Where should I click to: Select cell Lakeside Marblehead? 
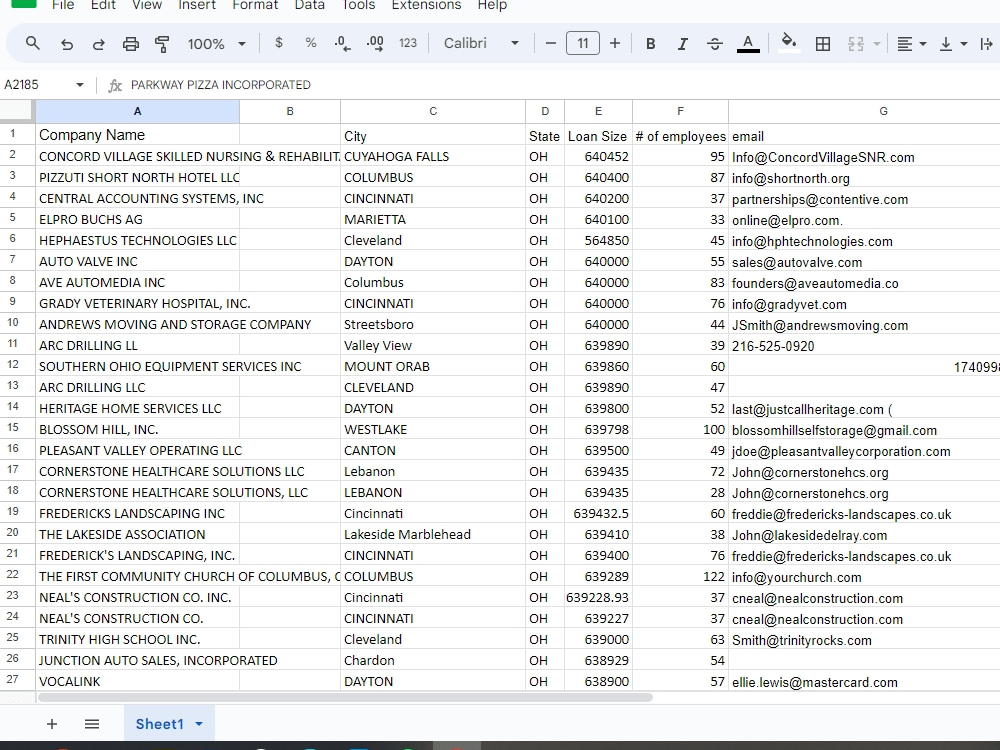pyautogui.click(x=433, y=534)
